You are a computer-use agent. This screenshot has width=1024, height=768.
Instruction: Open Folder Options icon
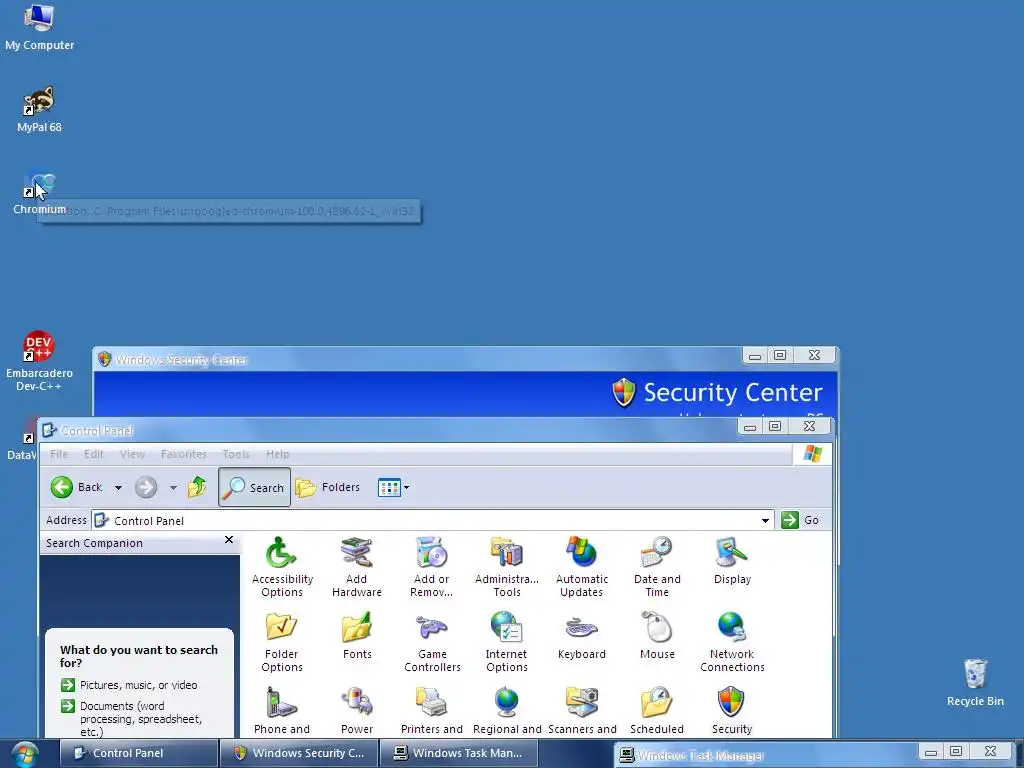[282, 641]
